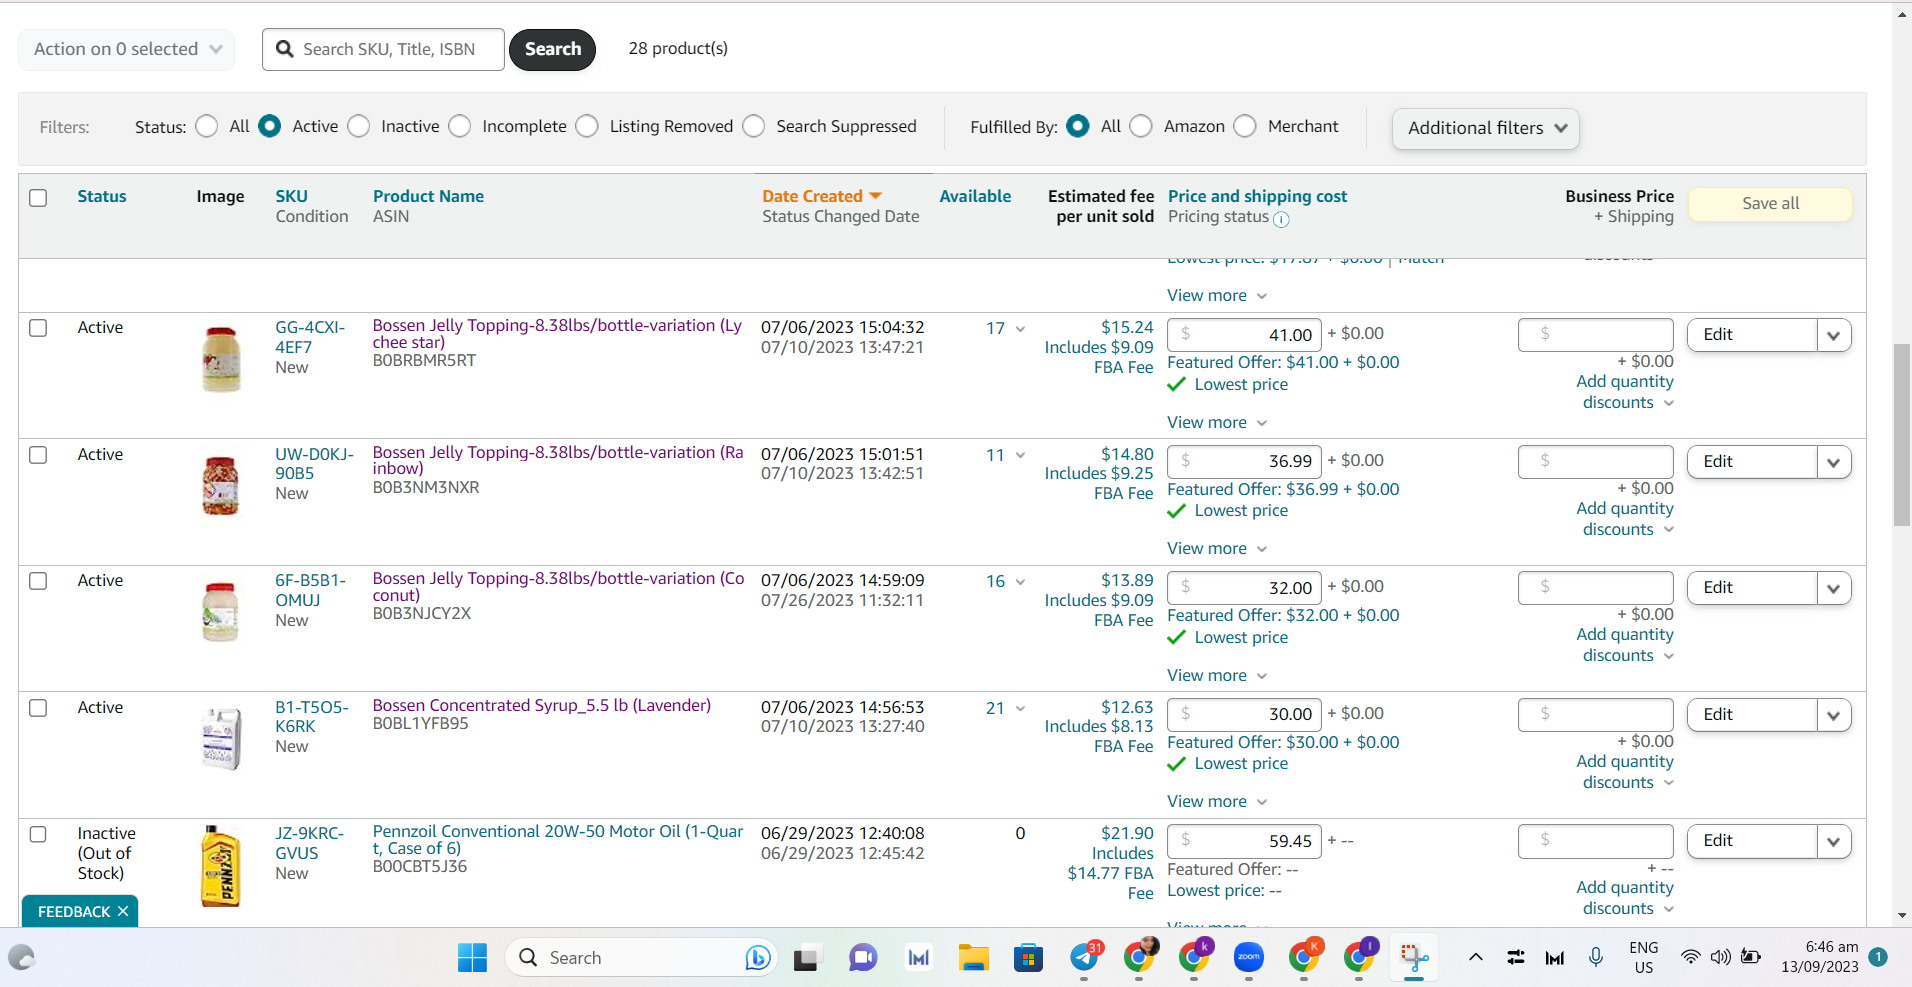Expand available quantity 17 chevron

coord(1020,329)
